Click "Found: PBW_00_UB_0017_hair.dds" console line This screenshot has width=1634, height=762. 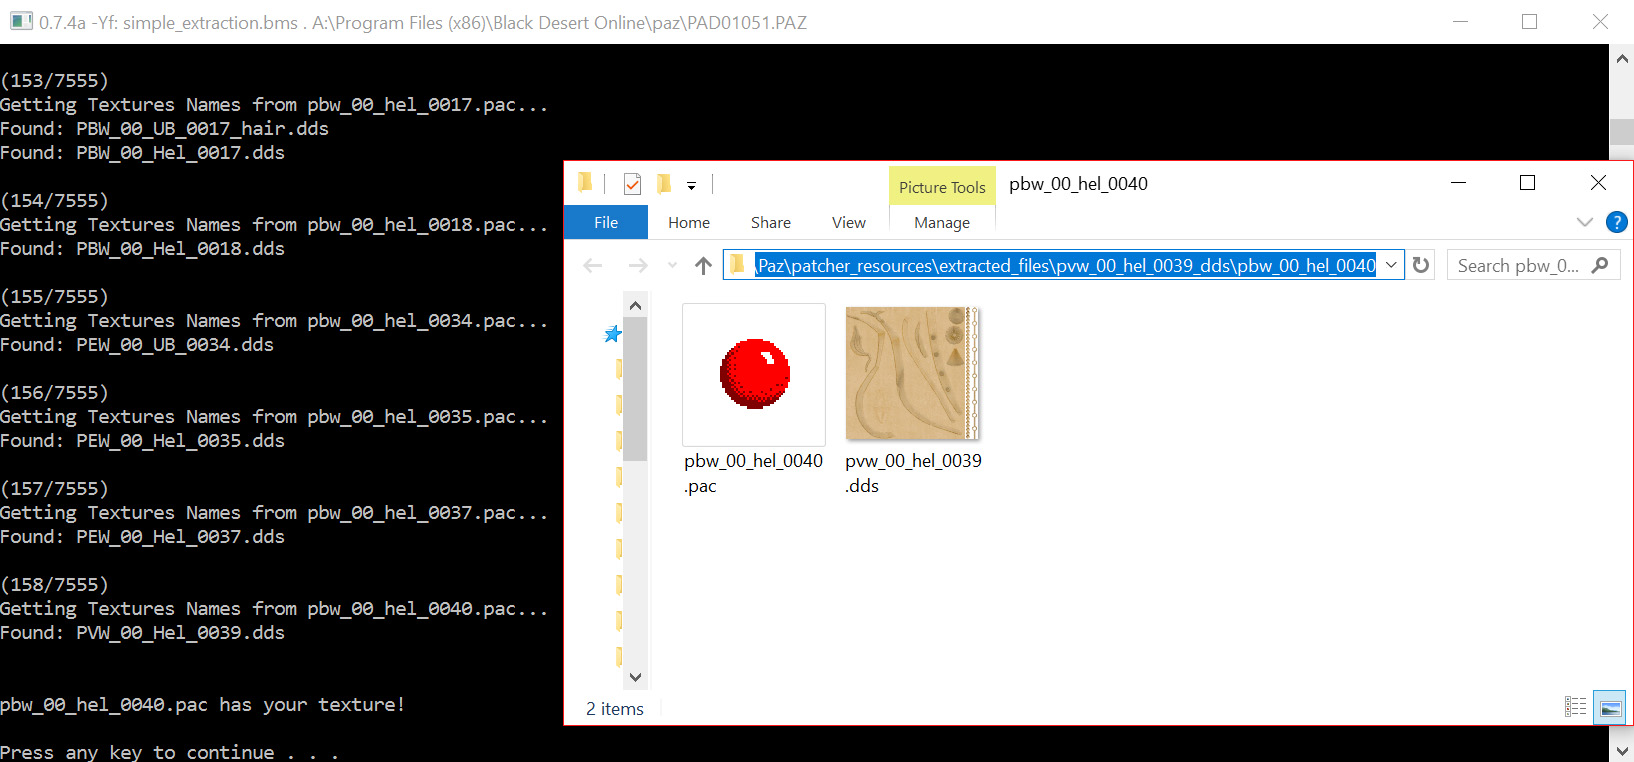click(164, 129)
